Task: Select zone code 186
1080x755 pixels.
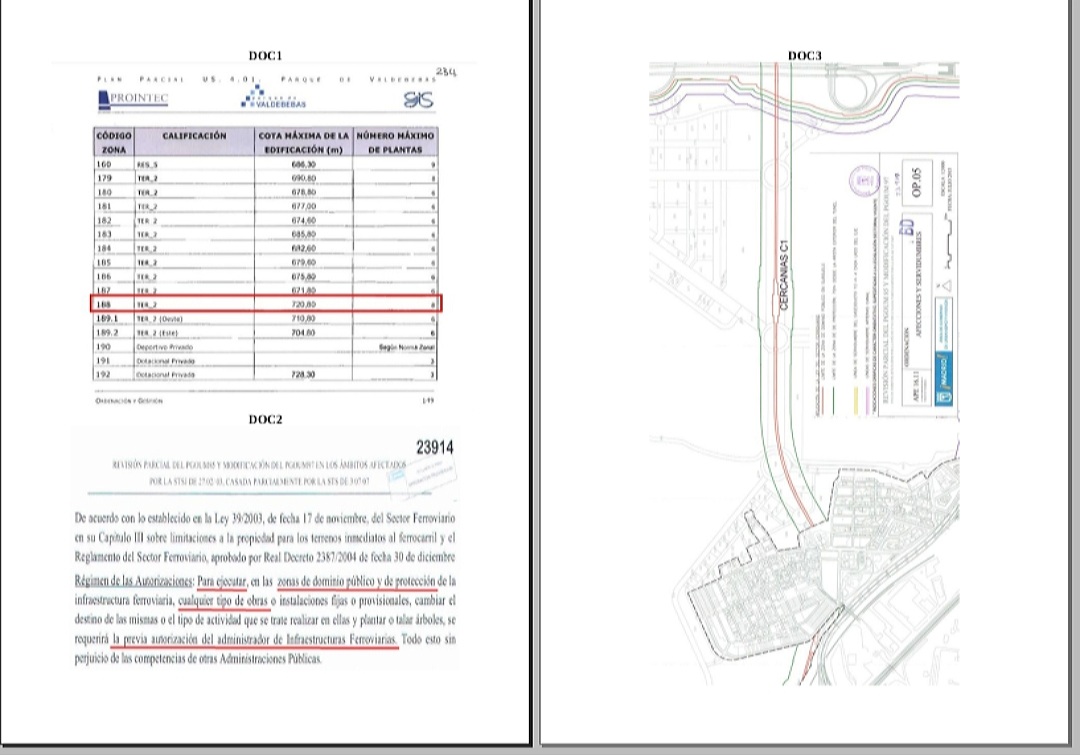Action: (104, 276)
